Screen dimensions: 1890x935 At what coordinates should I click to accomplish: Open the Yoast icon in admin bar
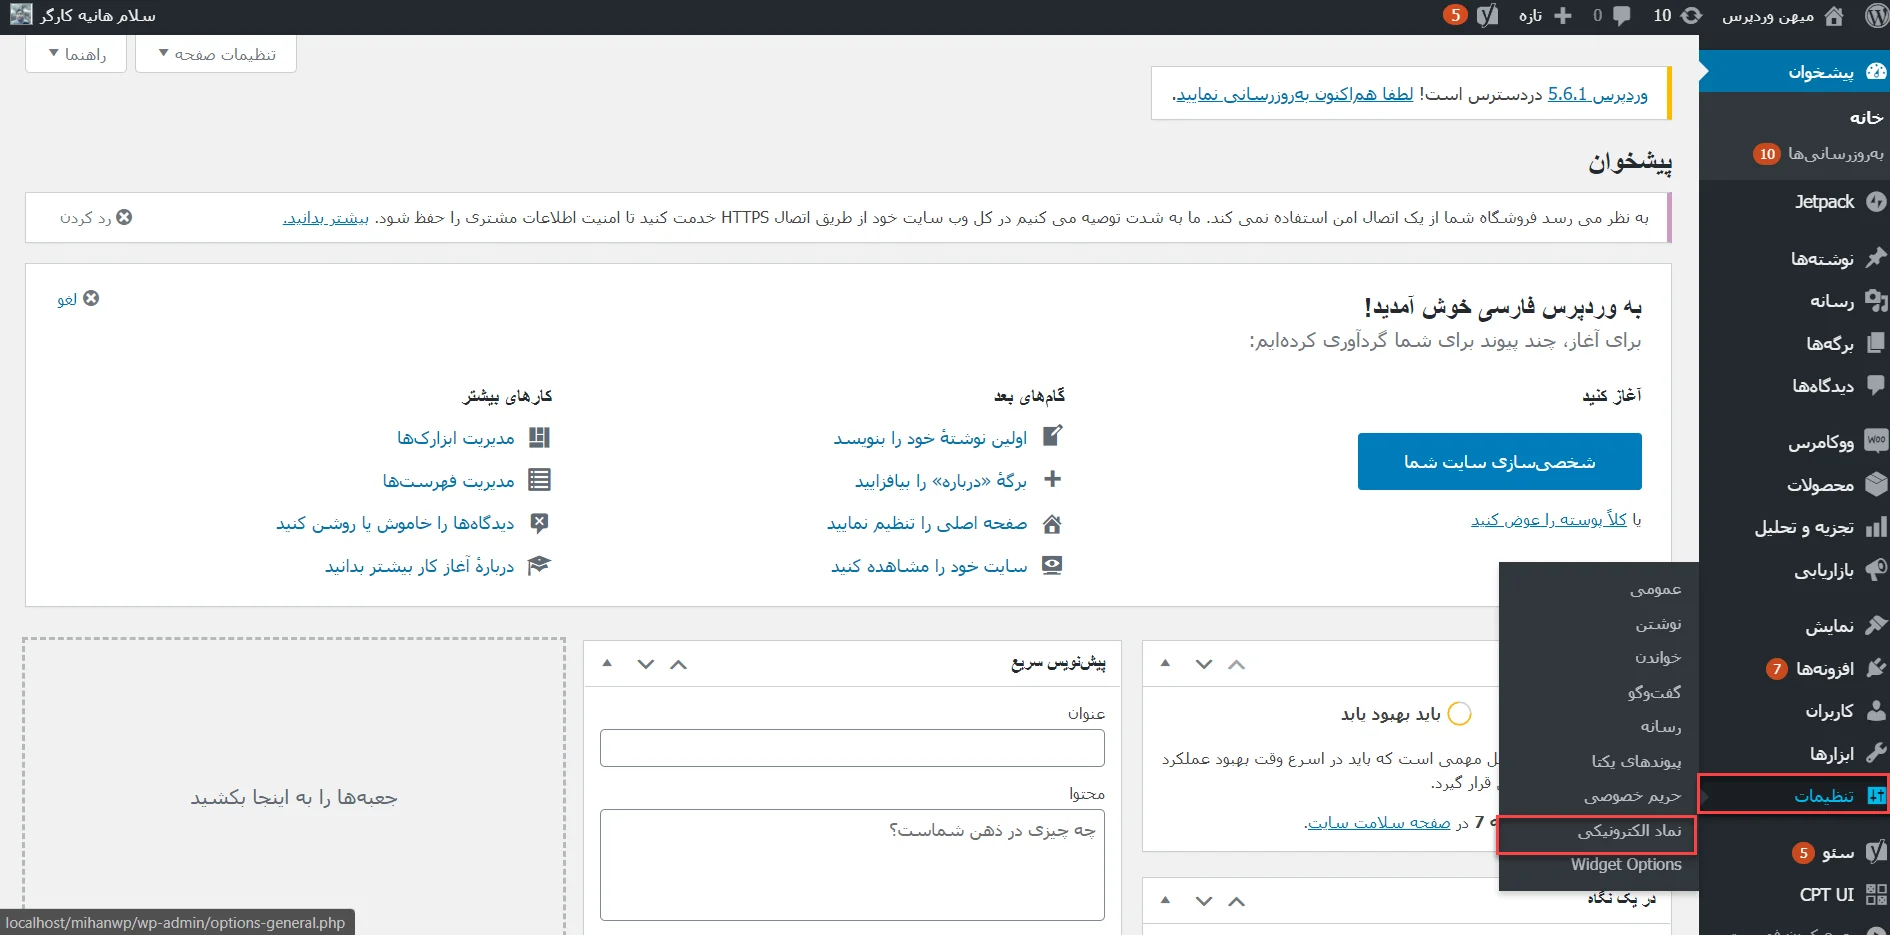[1488, 16]
